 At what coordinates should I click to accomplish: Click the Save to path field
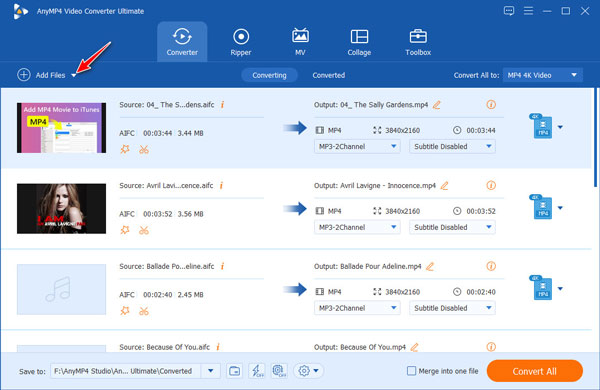[125, 371]
